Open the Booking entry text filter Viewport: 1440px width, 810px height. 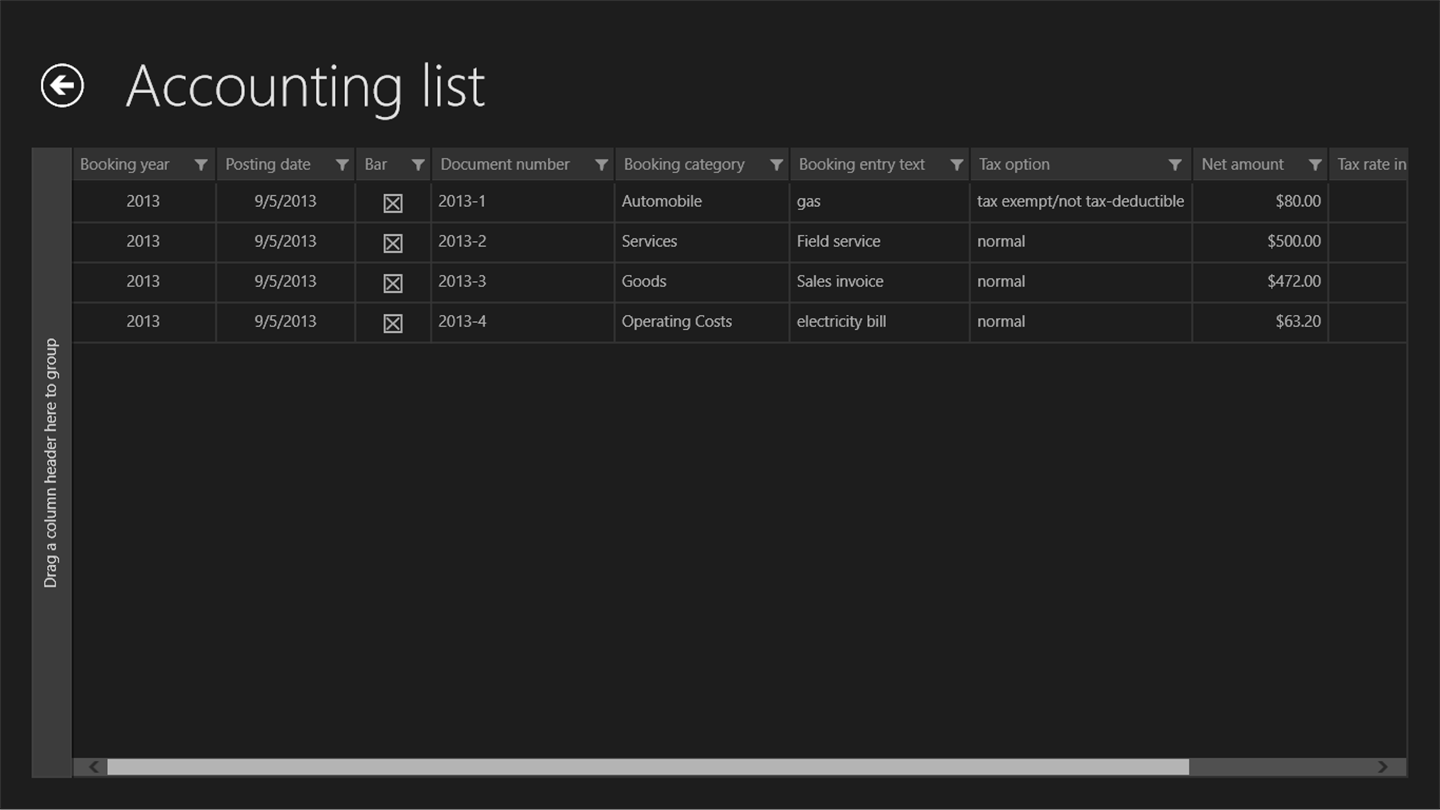coord(956,165)
